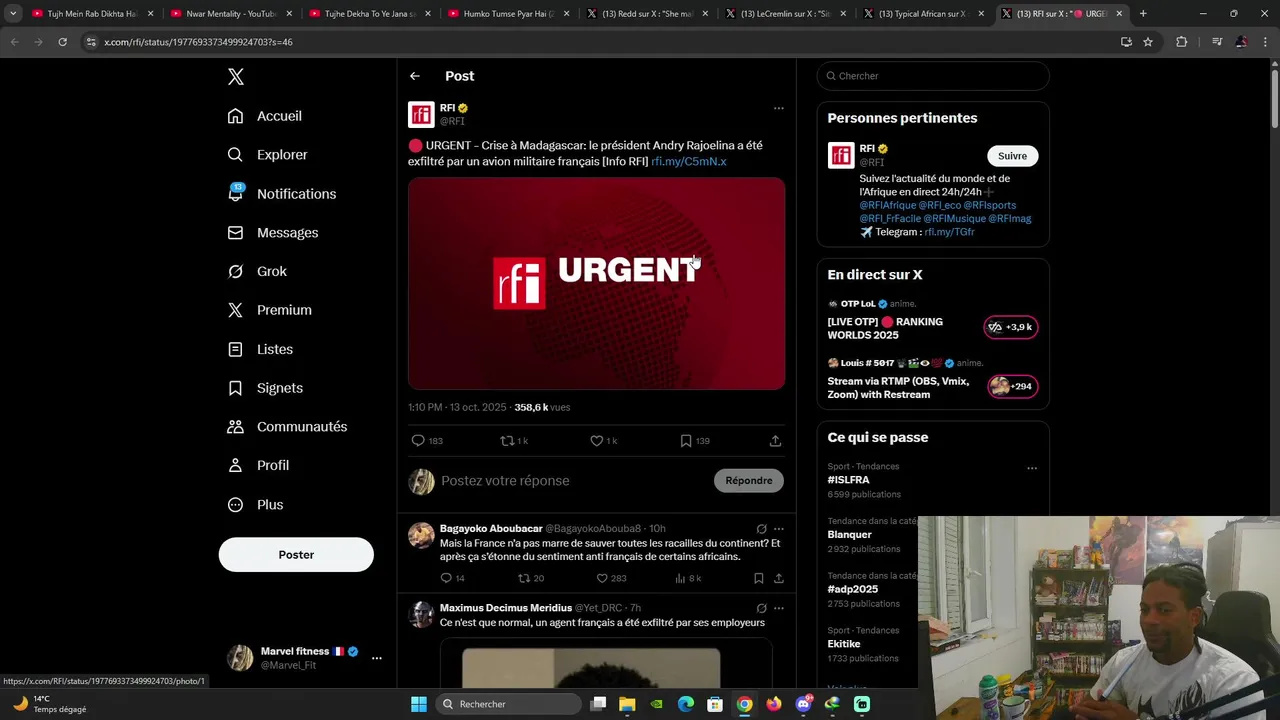
Task: Click the Répondre button
Action: pos(749,481)
